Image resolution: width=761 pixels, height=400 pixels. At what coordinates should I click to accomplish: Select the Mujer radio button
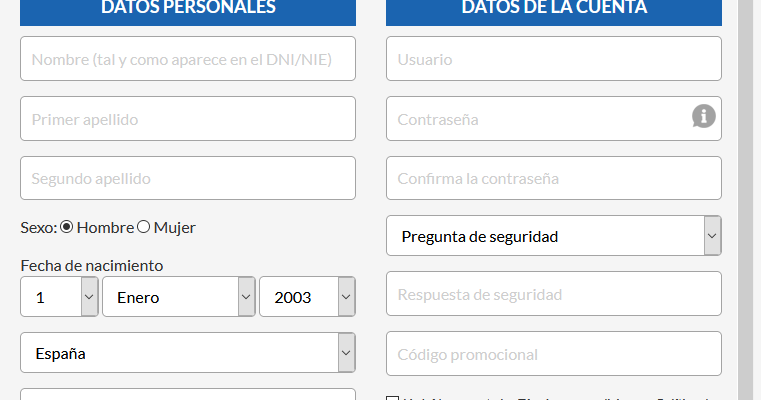(x=143, y=227)
